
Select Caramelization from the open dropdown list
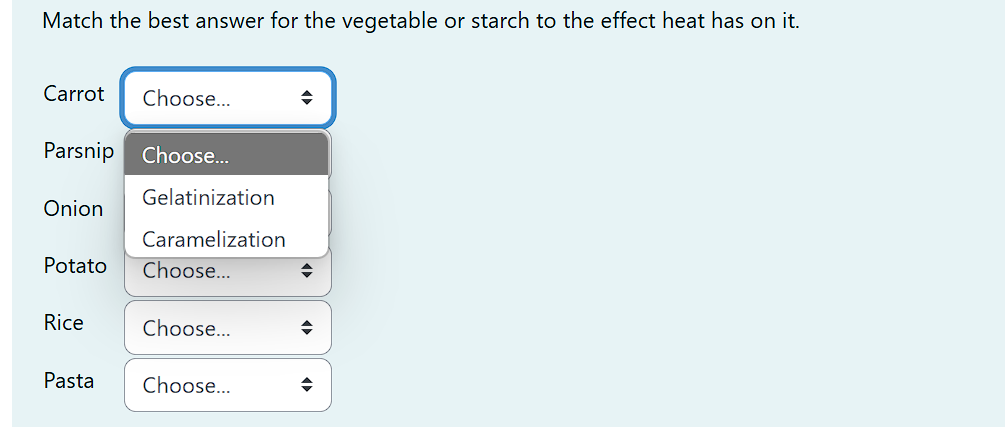click(226, 239)
